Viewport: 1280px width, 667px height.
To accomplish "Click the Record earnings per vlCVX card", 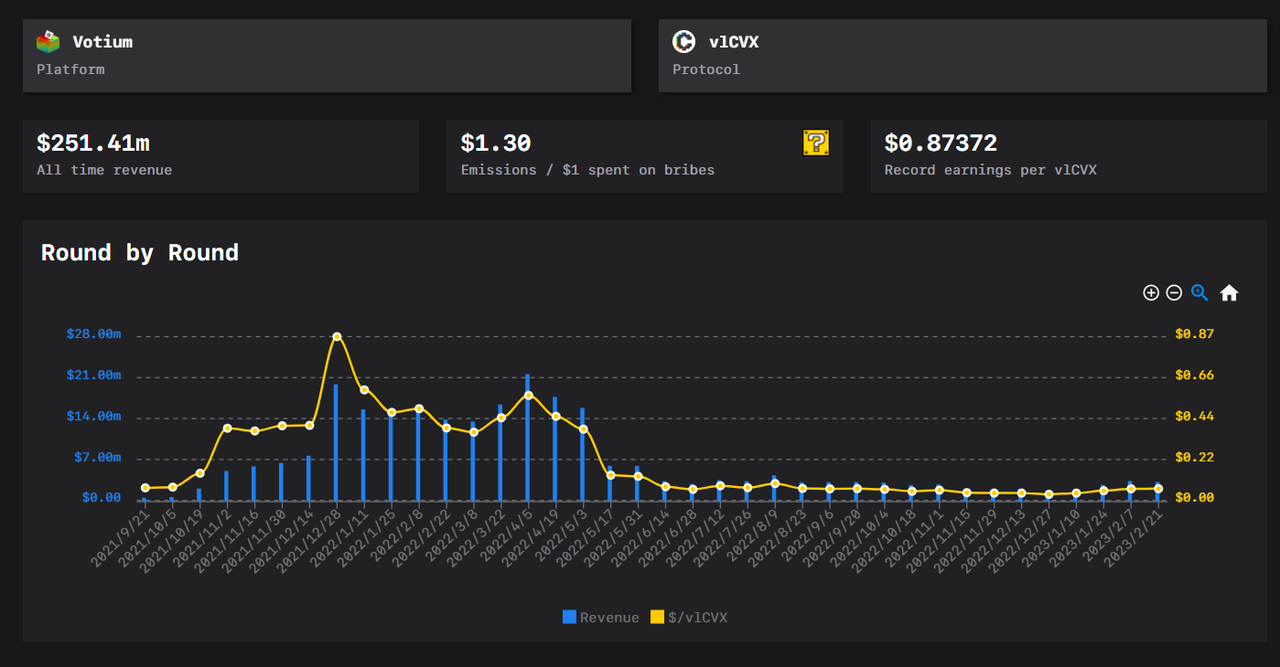I will (x=1068, y=156).
